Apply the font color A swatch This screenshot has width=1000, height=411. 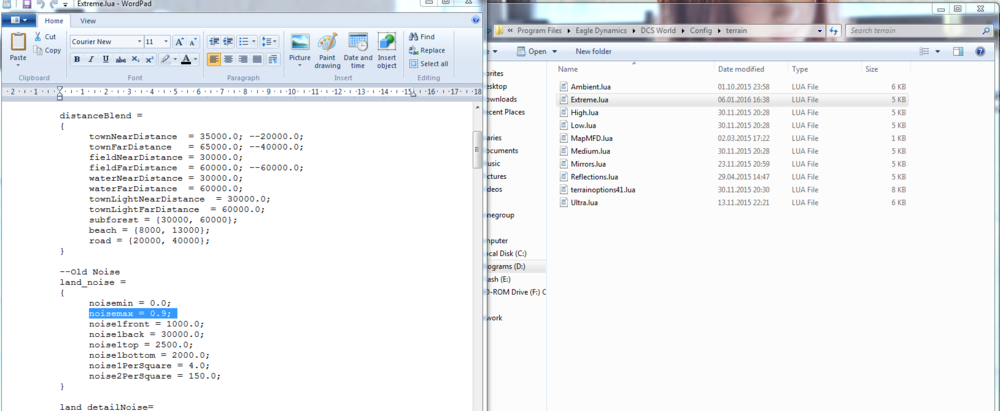coord(186,59)
